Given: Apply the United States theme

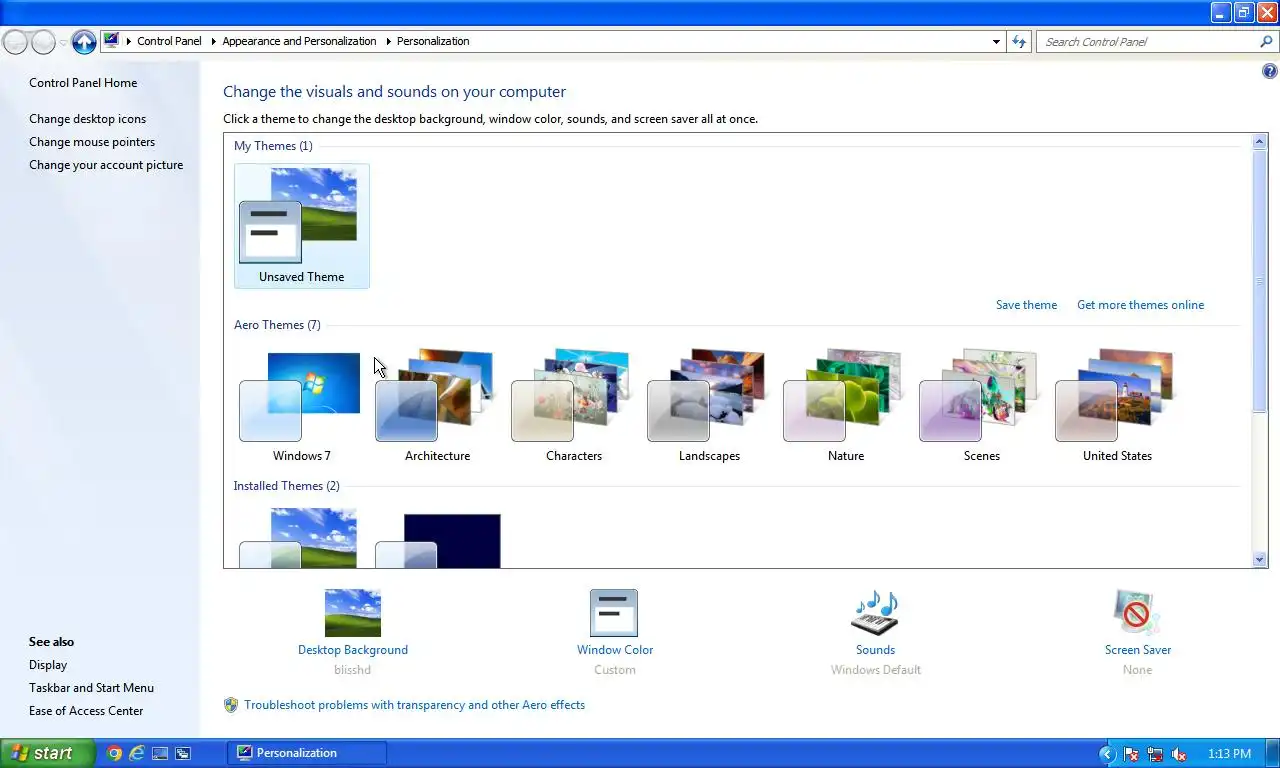Looking at the screenshot, I should [x=1117, y=406].
